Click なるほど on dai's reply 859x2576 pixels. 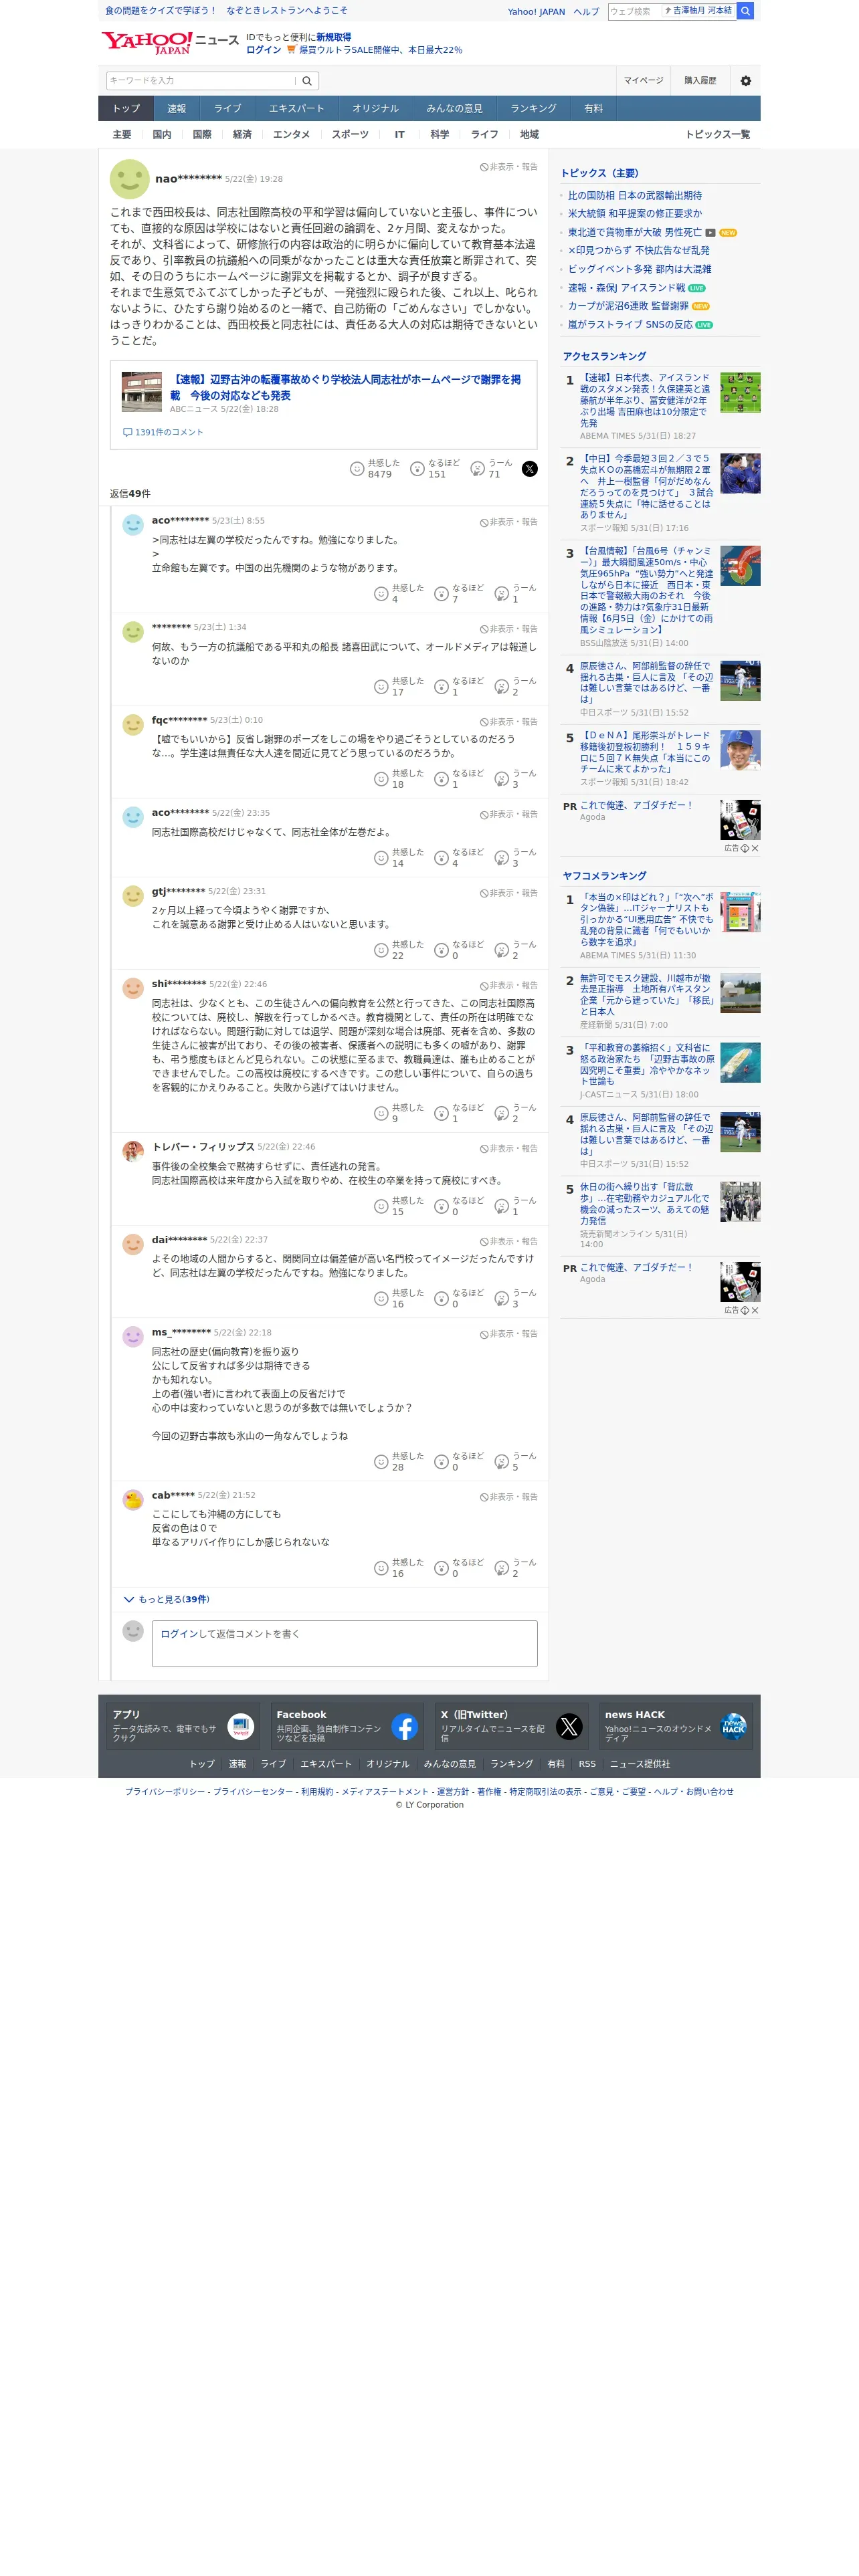point(441,1298)
